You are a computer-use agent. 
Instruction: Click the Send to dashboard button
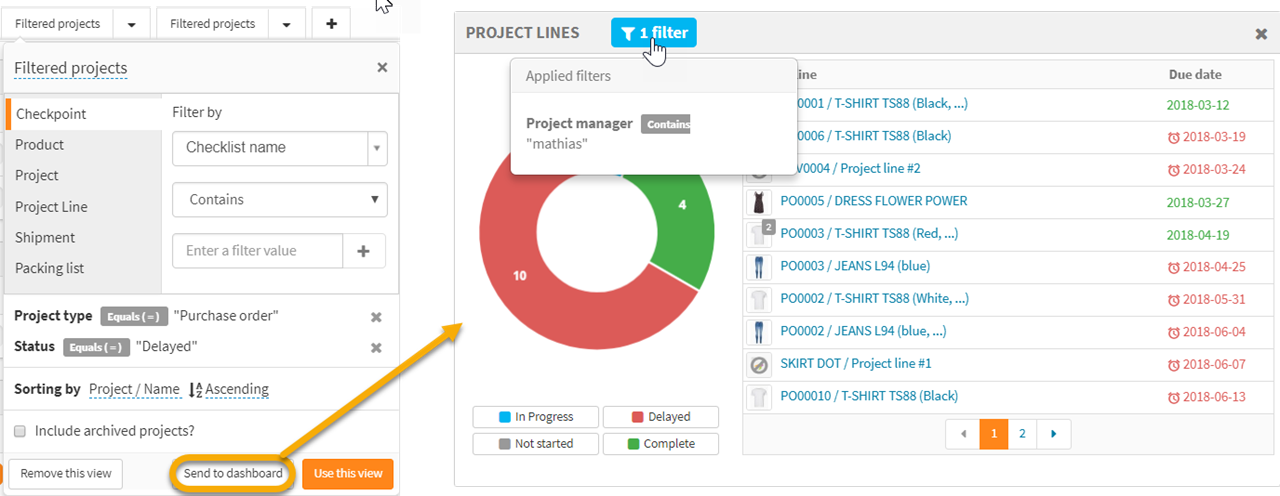coord(233,473)
